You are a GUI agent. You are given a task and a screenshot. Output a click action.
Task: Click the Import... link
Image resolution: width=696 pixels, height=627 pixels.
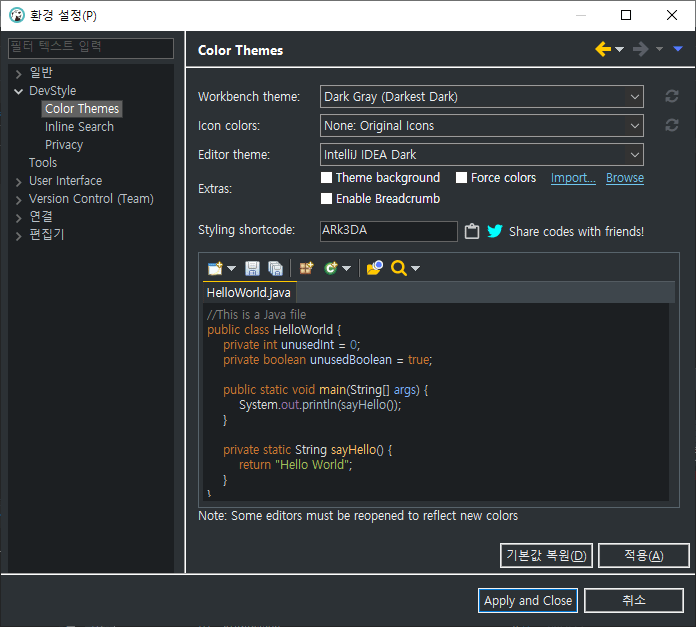pyautogui.click(x=573, y=178)
